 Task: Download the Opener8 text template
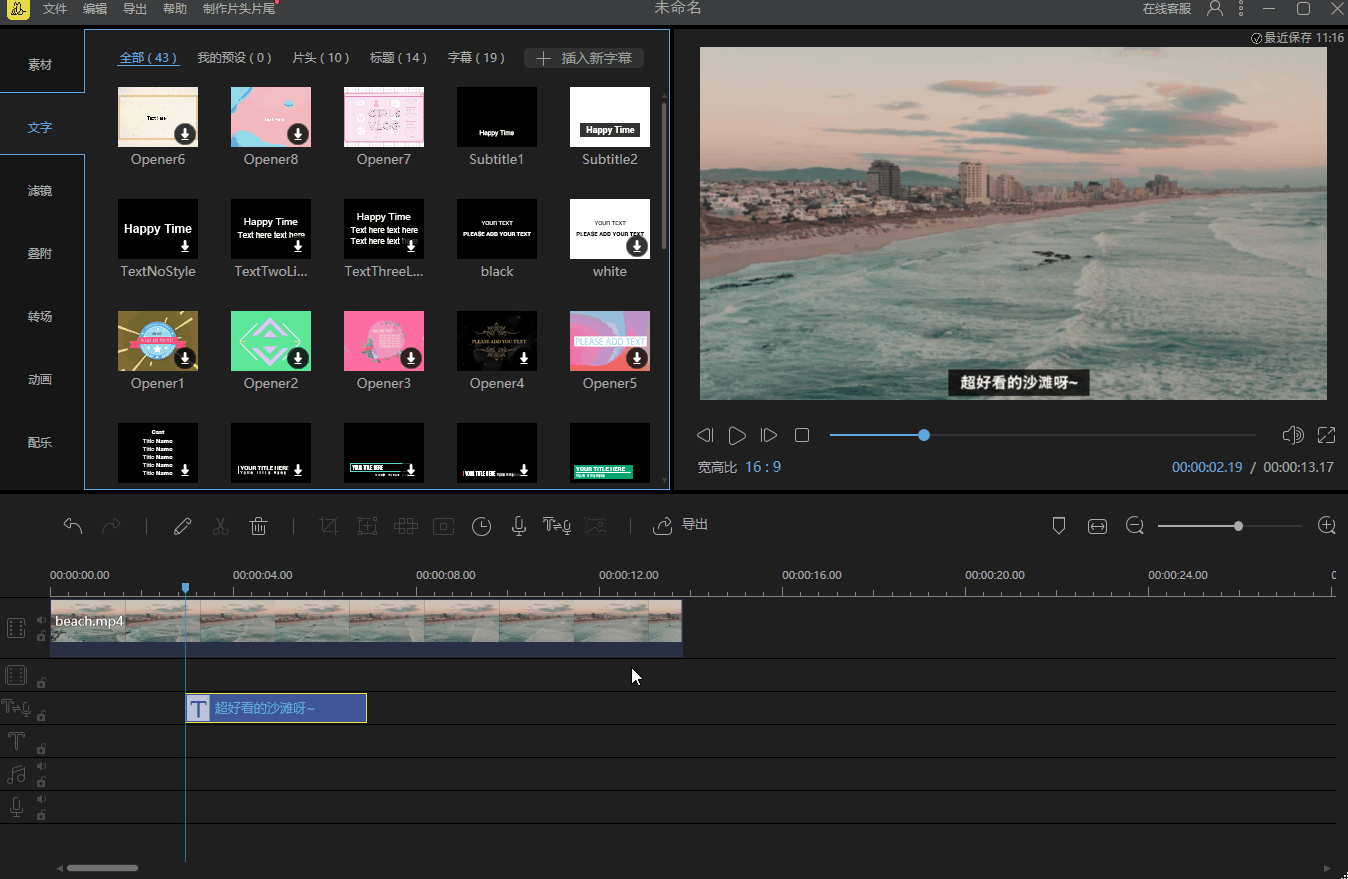pyautogui.click(x=298, y=134)
